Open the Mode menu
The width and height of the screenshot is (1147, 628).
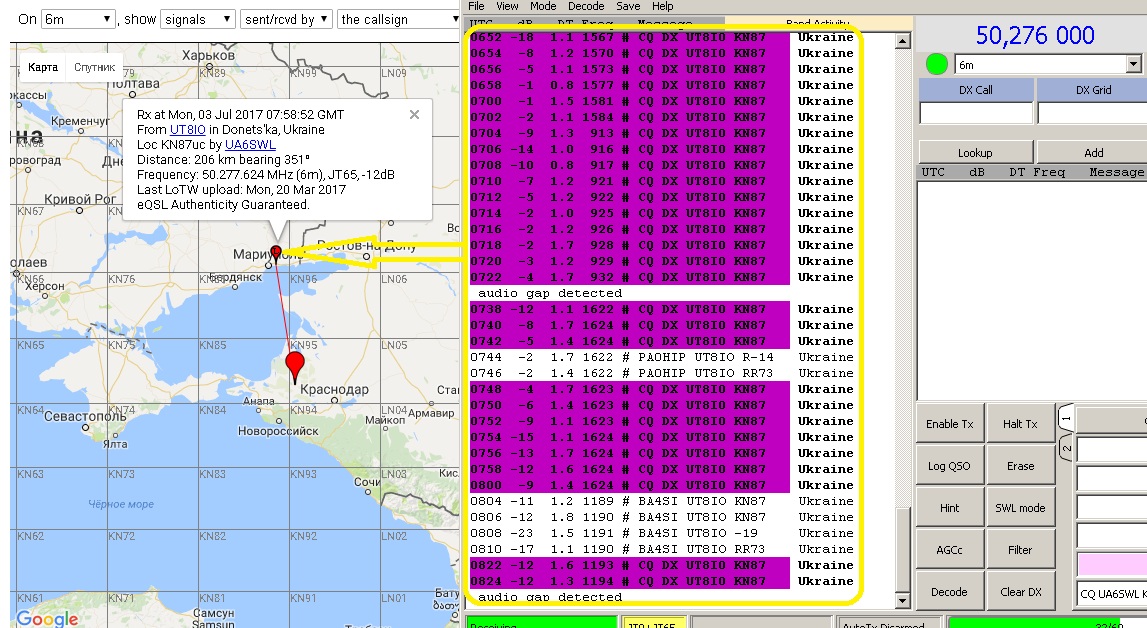coord(543,6)
